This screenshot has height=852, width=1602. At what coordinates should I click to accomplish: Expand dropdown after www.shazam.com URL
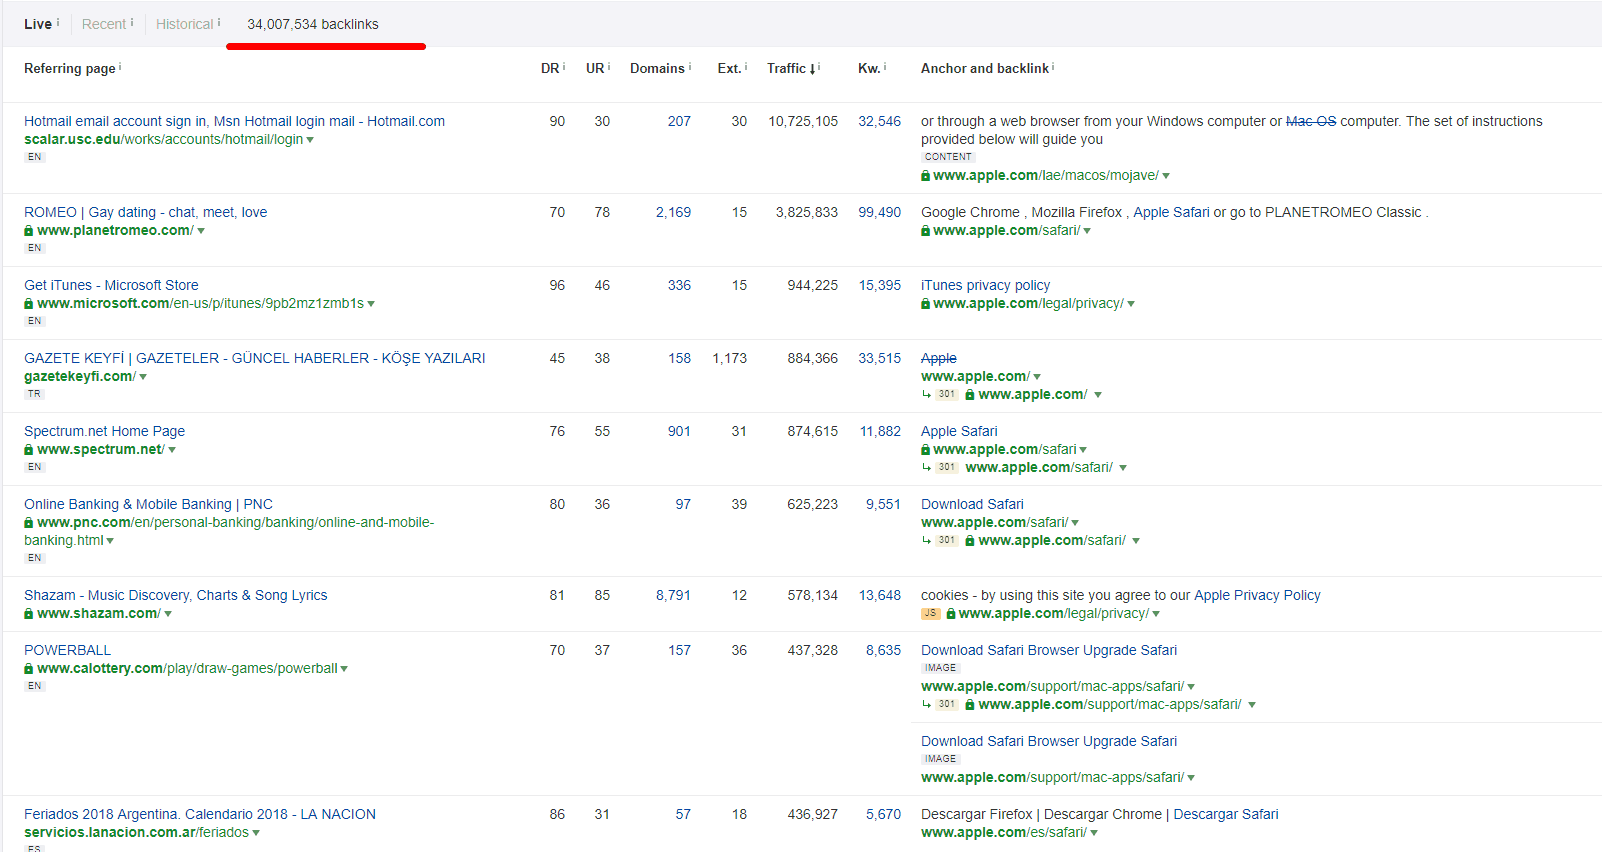click(168, 614)
